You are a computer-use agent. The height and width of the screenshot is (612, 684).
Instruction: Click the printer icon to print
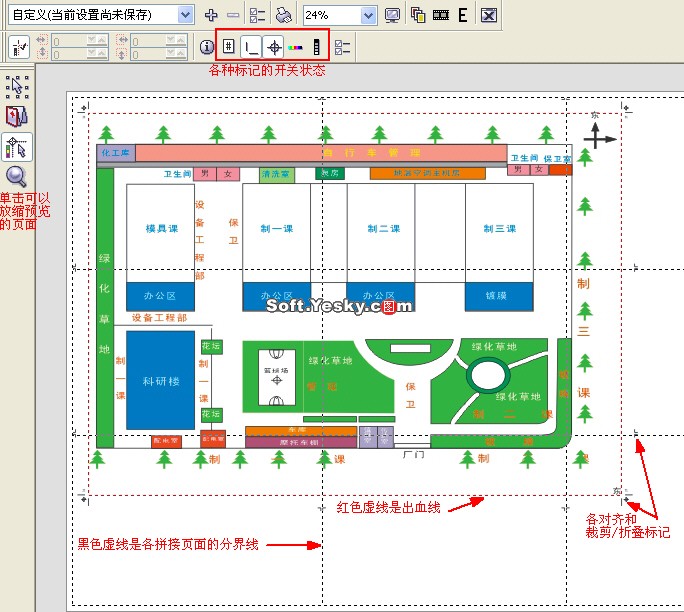284,15
